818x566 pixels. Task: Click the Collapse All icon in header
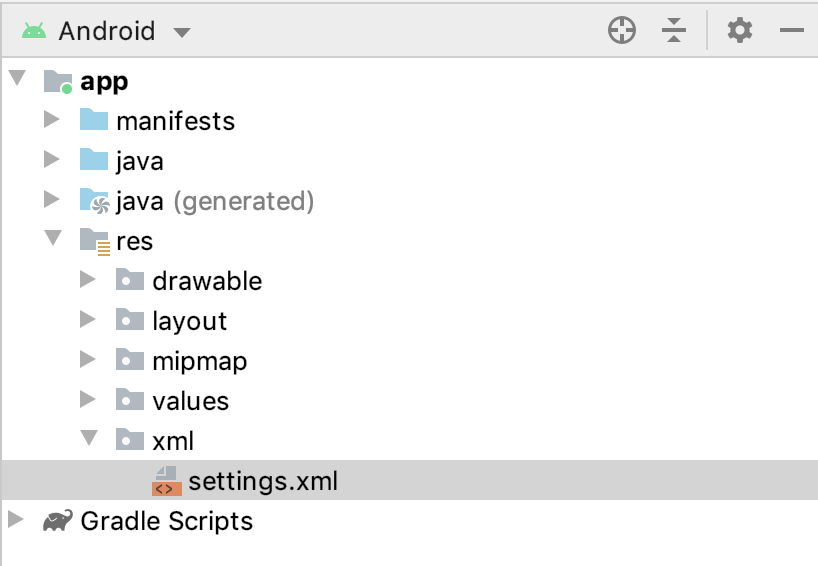(673, 30)
